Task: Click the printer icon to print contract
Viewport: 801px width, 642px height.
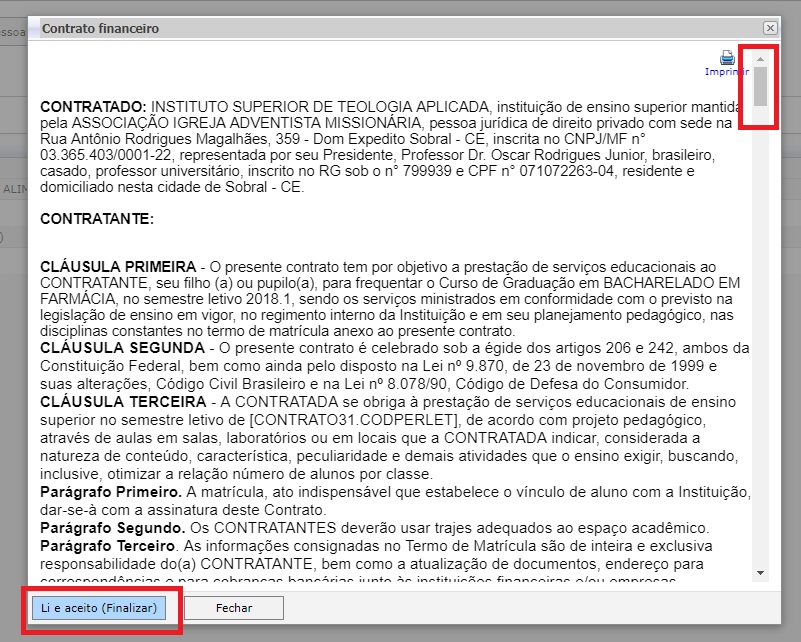Action: (727, 58)
